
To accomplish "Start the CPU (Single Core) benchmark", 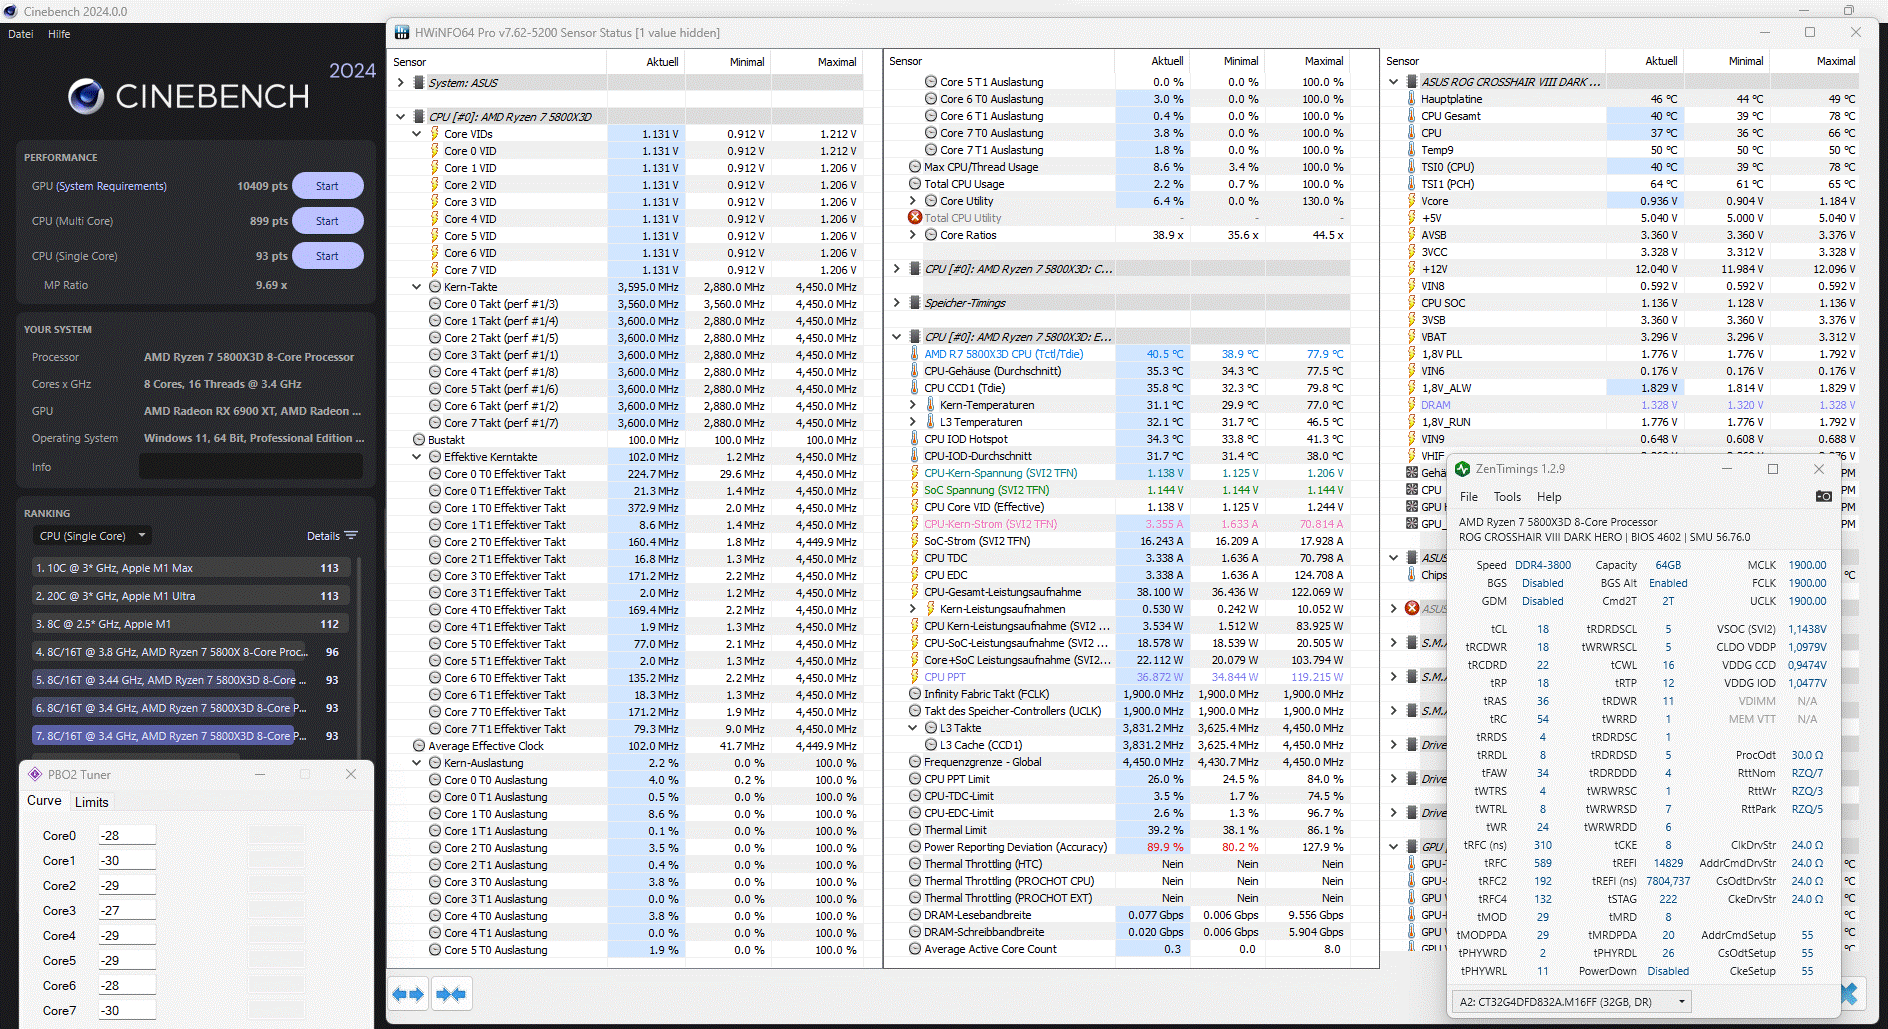I will 327,256.
